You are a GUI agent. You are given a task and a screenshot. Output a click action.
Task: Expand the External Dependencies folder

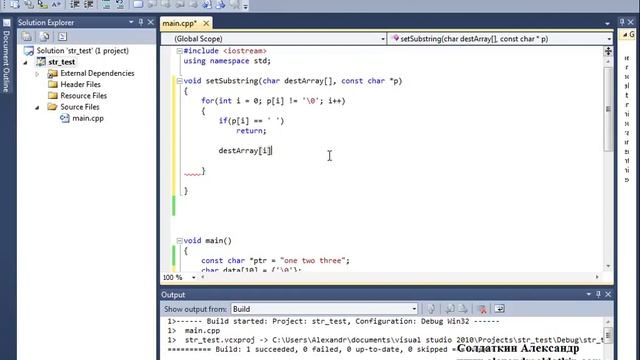(x=37, y=74)
